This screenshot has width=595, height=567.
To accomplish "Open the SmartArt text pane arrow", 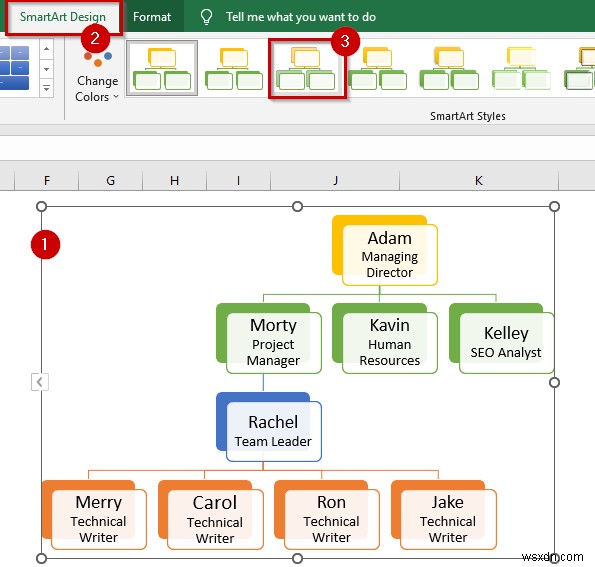I will coord(40,382).
